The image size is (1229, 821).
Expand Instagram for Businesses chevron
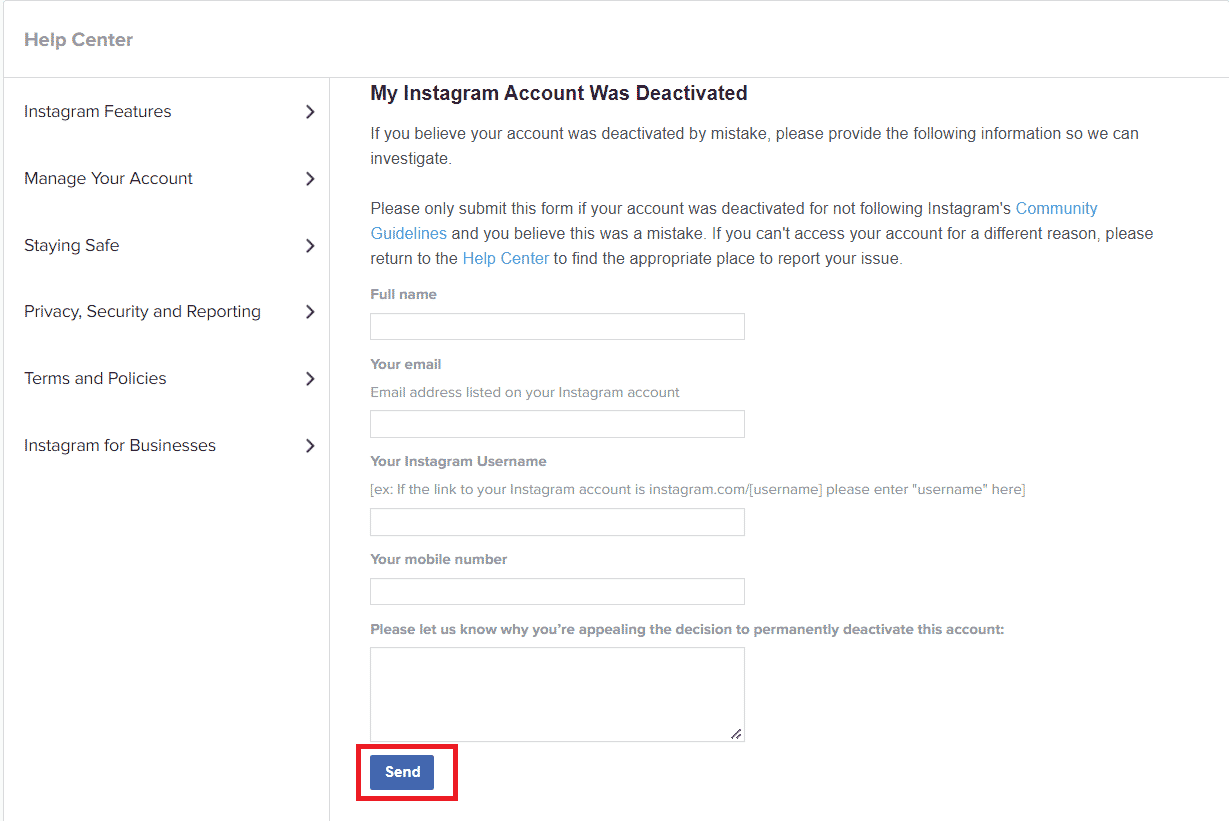coord(310,446)
